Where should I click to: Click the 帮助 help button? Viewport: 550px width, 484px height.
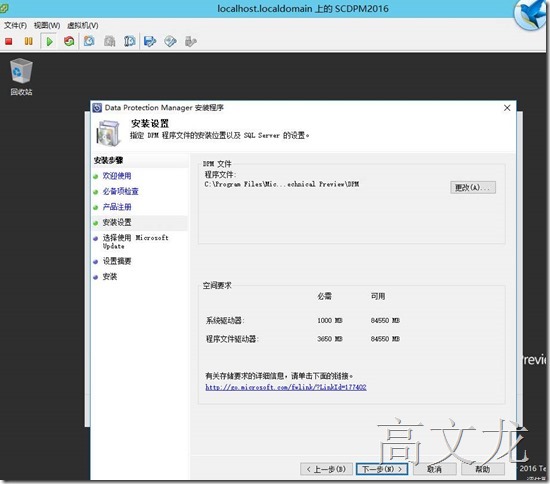tap(483, 469)
